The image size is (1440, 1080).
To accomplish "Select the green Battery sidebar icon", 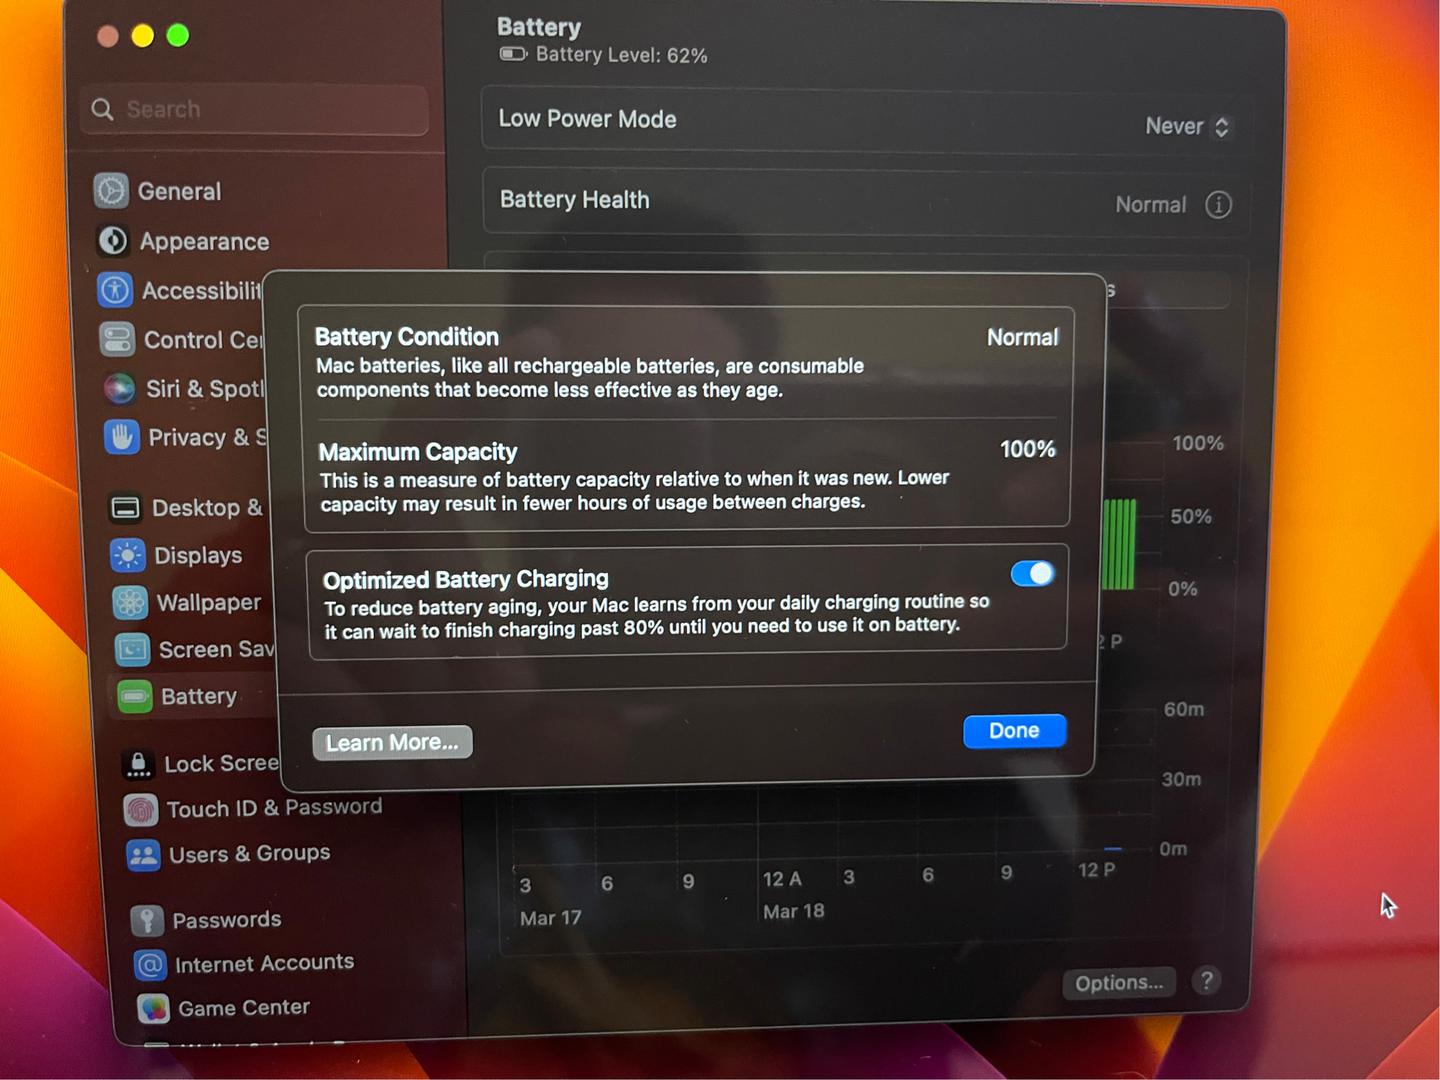I will tap(134, 696).
